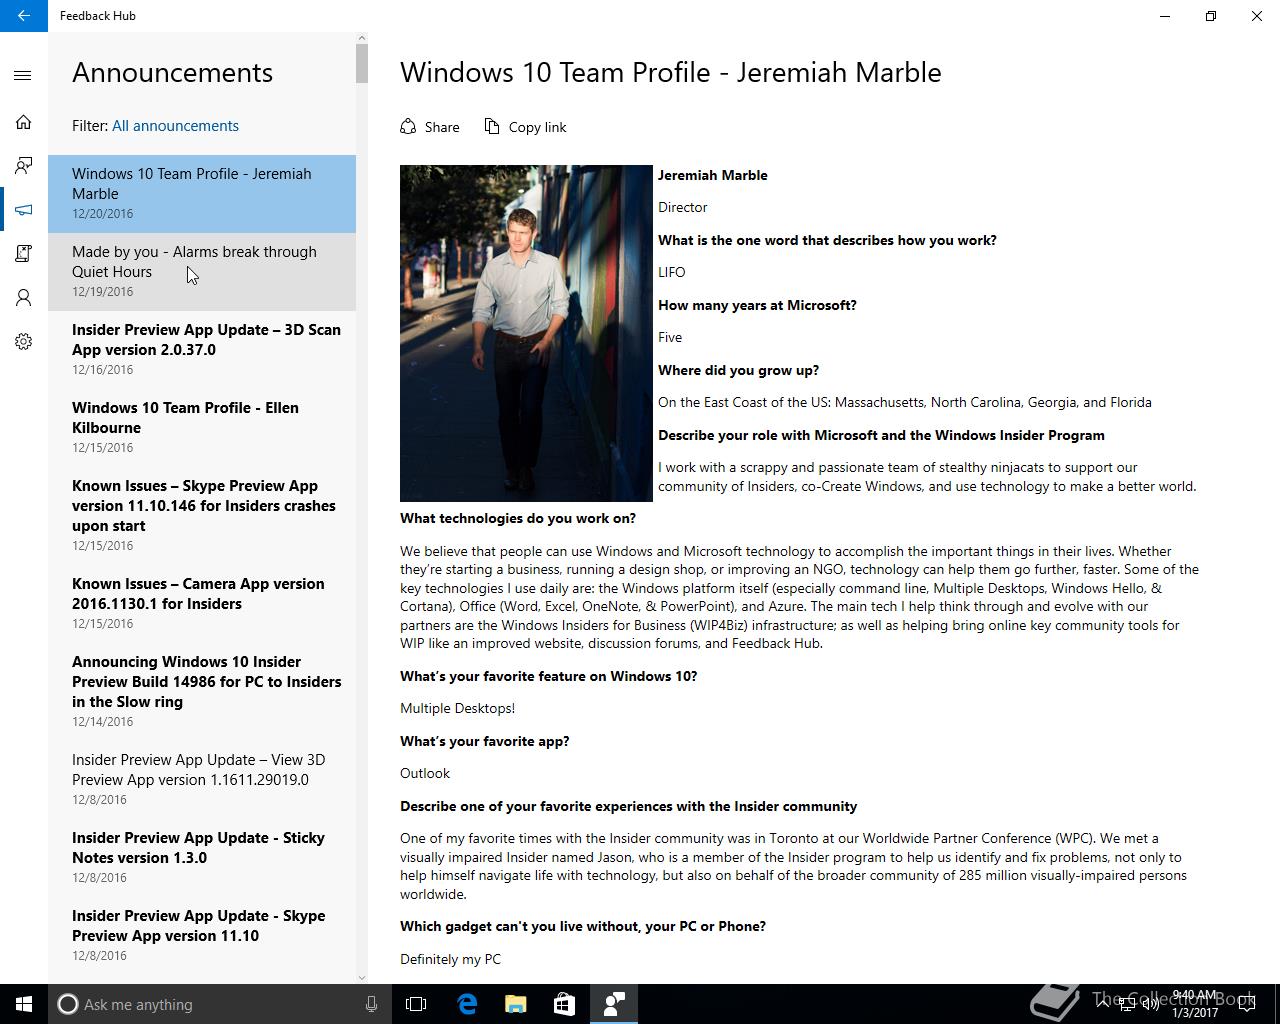This screenshot has height=1024, width=1280.
Task: Open Task View on the taskbar
Action: [416, 1004]
